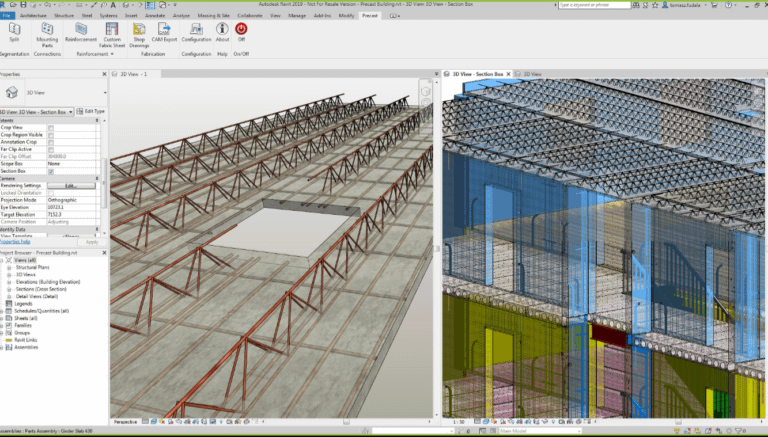Enable the Crop View checkbox
The image size is (768, 437).
click(51, 128)
